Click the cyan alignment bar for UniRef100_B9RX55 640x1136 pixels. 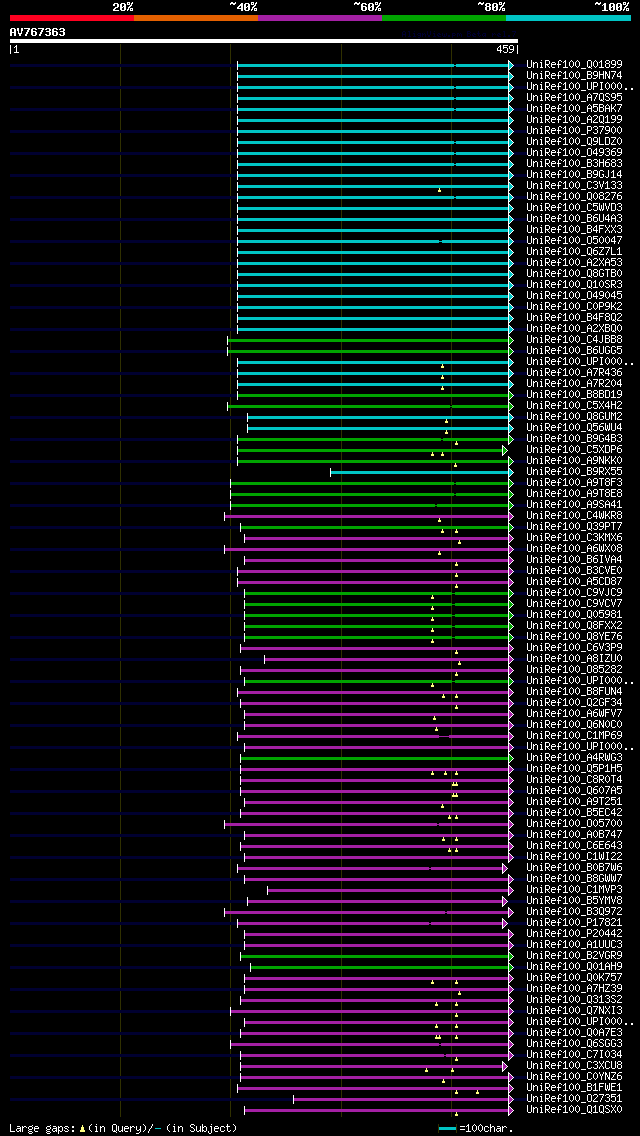tap(420, 472)
